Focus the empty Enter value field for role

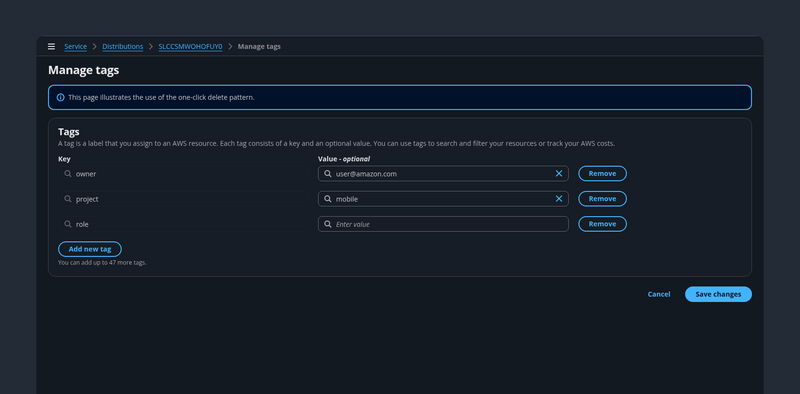tap(443, 224)
